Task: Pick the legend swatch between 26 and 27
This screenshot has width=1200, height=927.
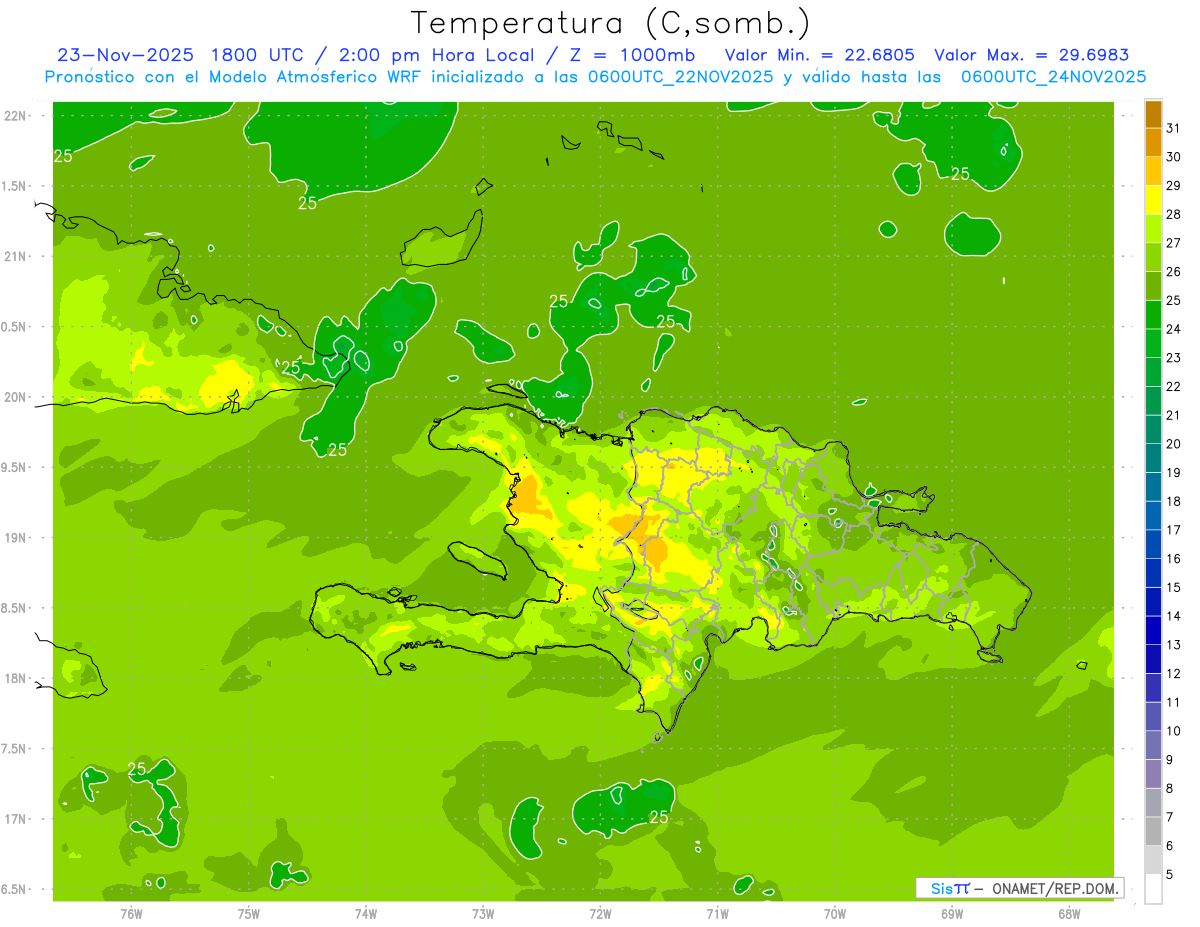Action: (1153, 257)
